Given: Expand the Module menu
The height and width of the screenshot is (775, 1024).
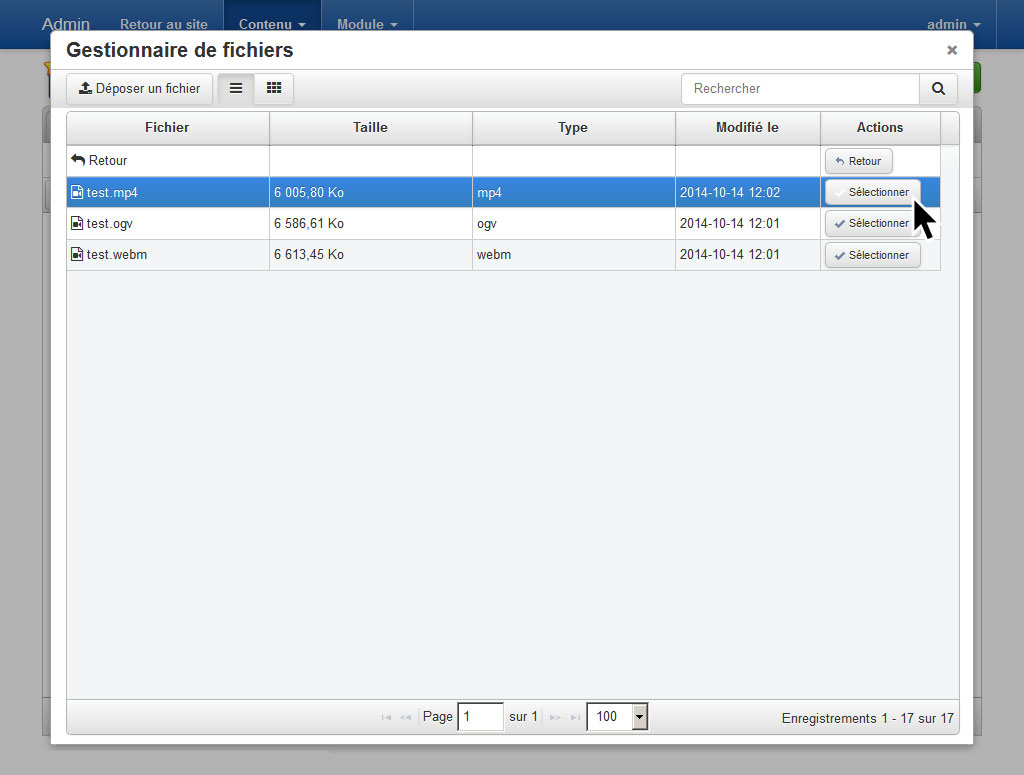Looking at the screenshot, I should (367, 24).
